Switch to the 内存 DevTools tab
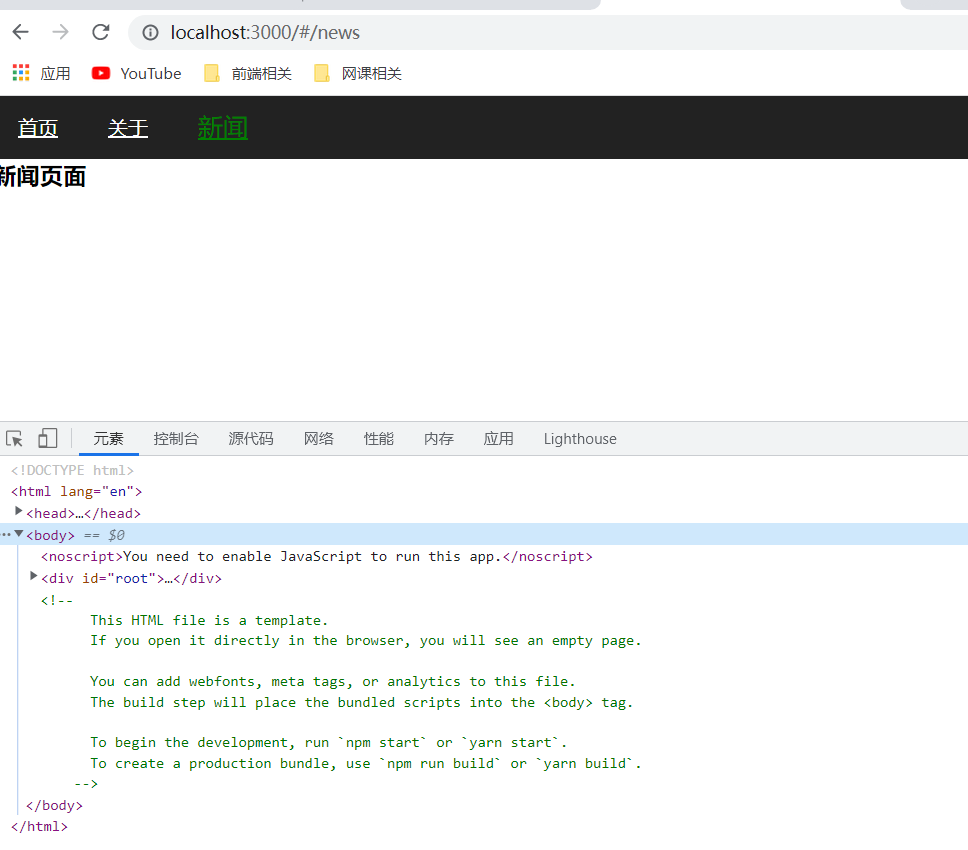The image size is (968, 850). [x=438, y=439]
